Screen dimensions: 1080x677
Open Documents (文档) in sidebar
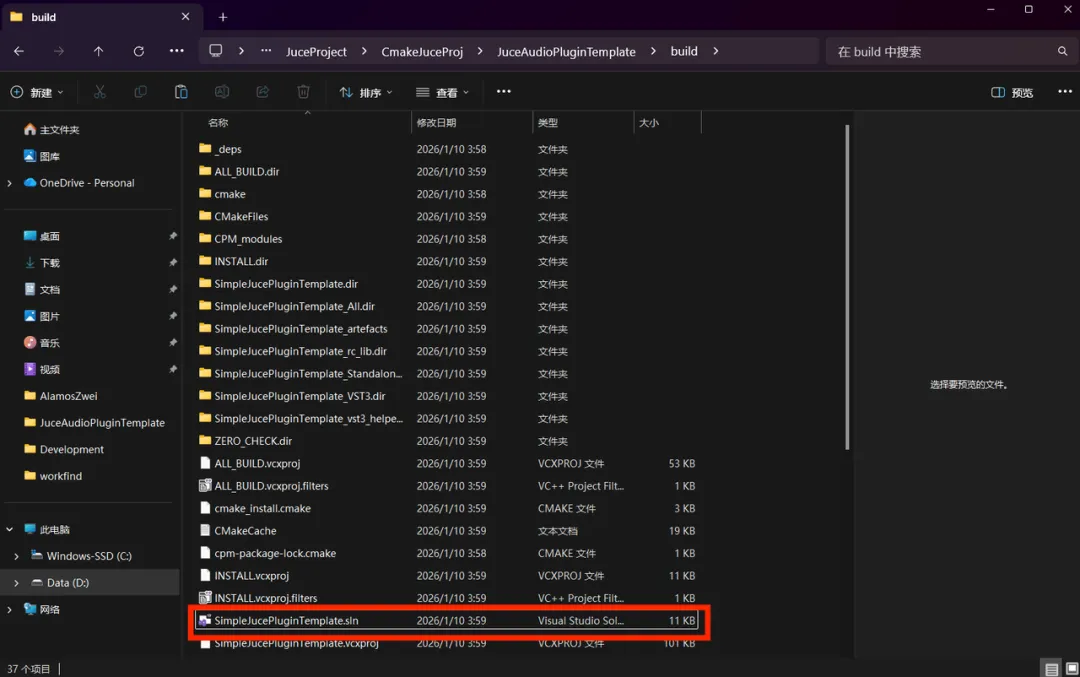[x=43, y=289]
